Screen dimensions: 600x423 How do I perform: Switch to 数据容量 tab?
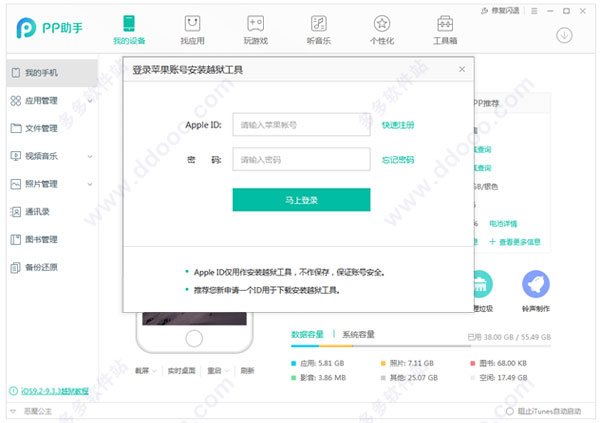click(307, 335)
